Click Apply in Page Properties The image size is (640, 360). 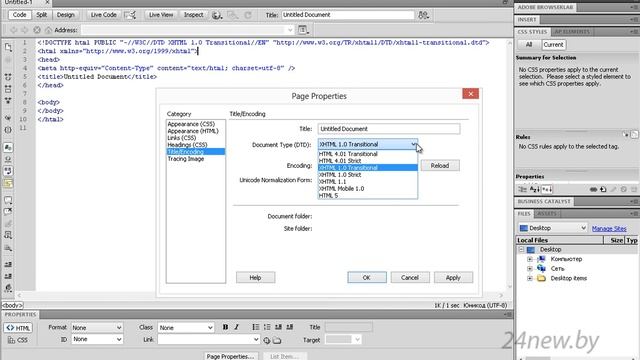[453, 278]
